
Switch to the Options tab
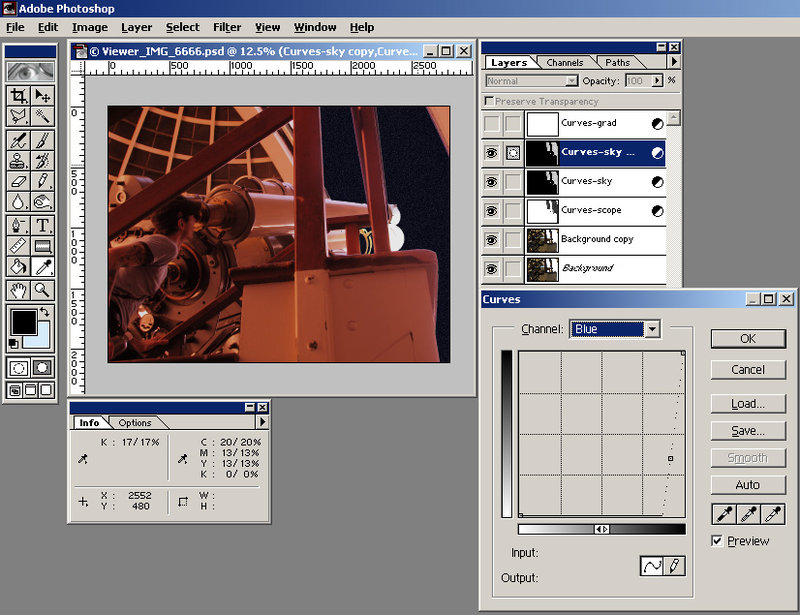coord(135,423)
